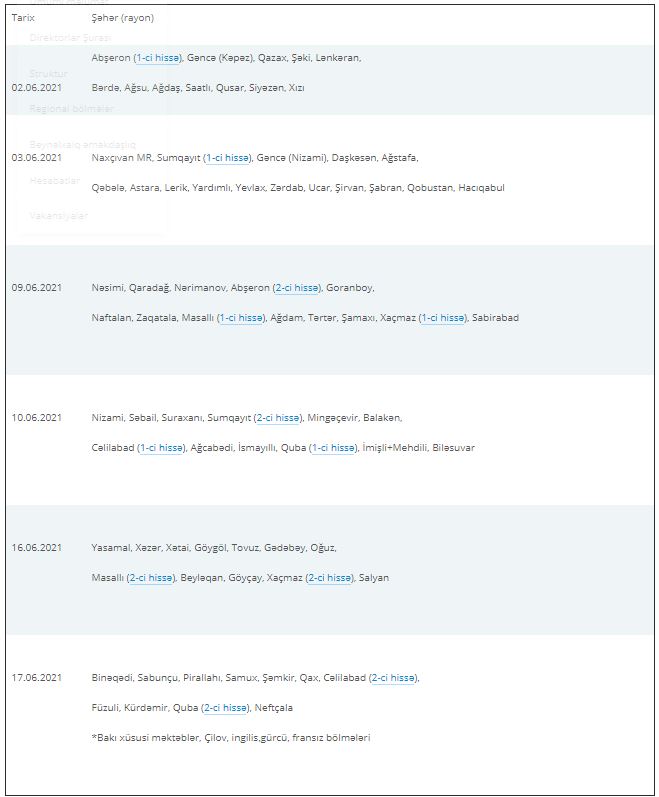
Task: Open Sumqayıt 2-ci hissə link
Action: click(278, 418)
